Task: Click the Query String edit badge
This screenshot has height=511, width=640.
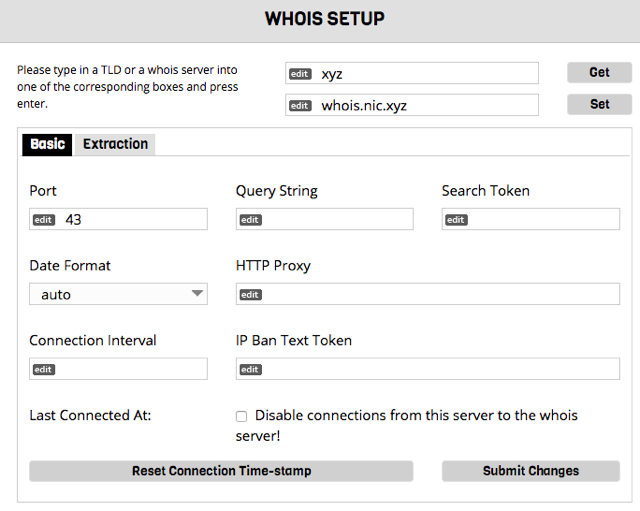Action: (x=250, y=220)
